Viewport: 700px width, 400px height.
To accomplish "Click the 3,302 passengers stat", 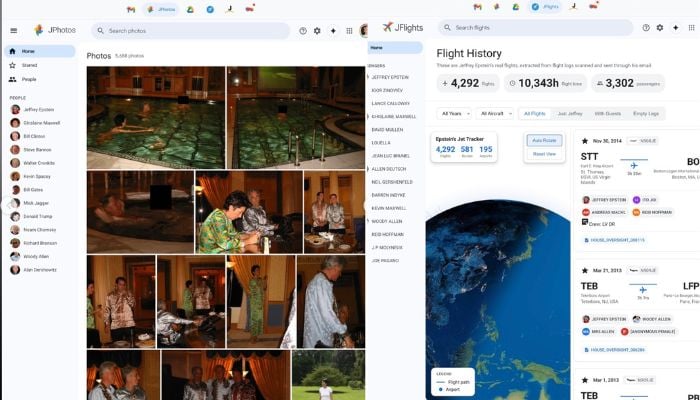I will pyautogui.click(x=628, y=83).
